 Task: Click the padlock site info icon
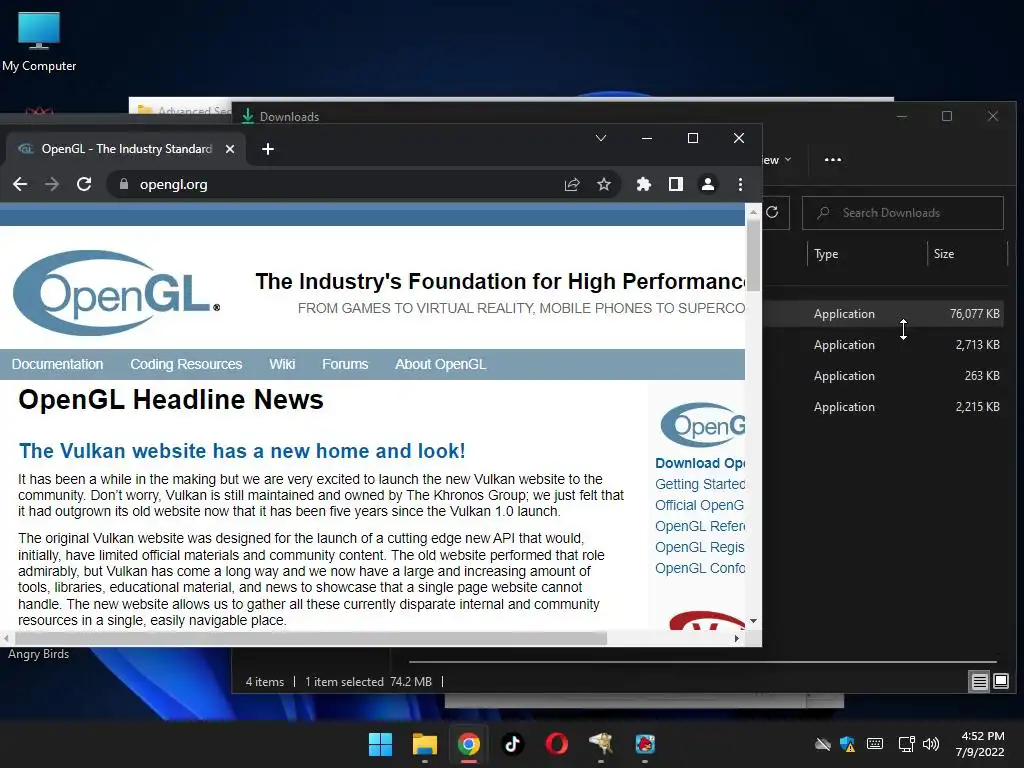click(x=123, y=185)
